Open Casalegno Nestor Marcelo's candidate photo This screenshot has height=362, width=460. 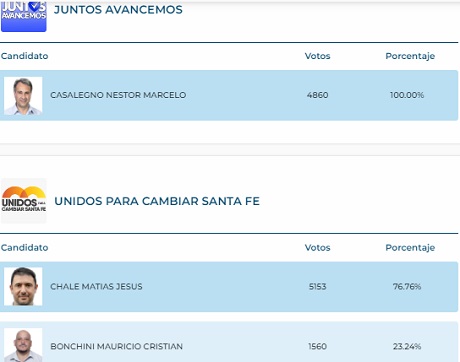pos(23,96)
